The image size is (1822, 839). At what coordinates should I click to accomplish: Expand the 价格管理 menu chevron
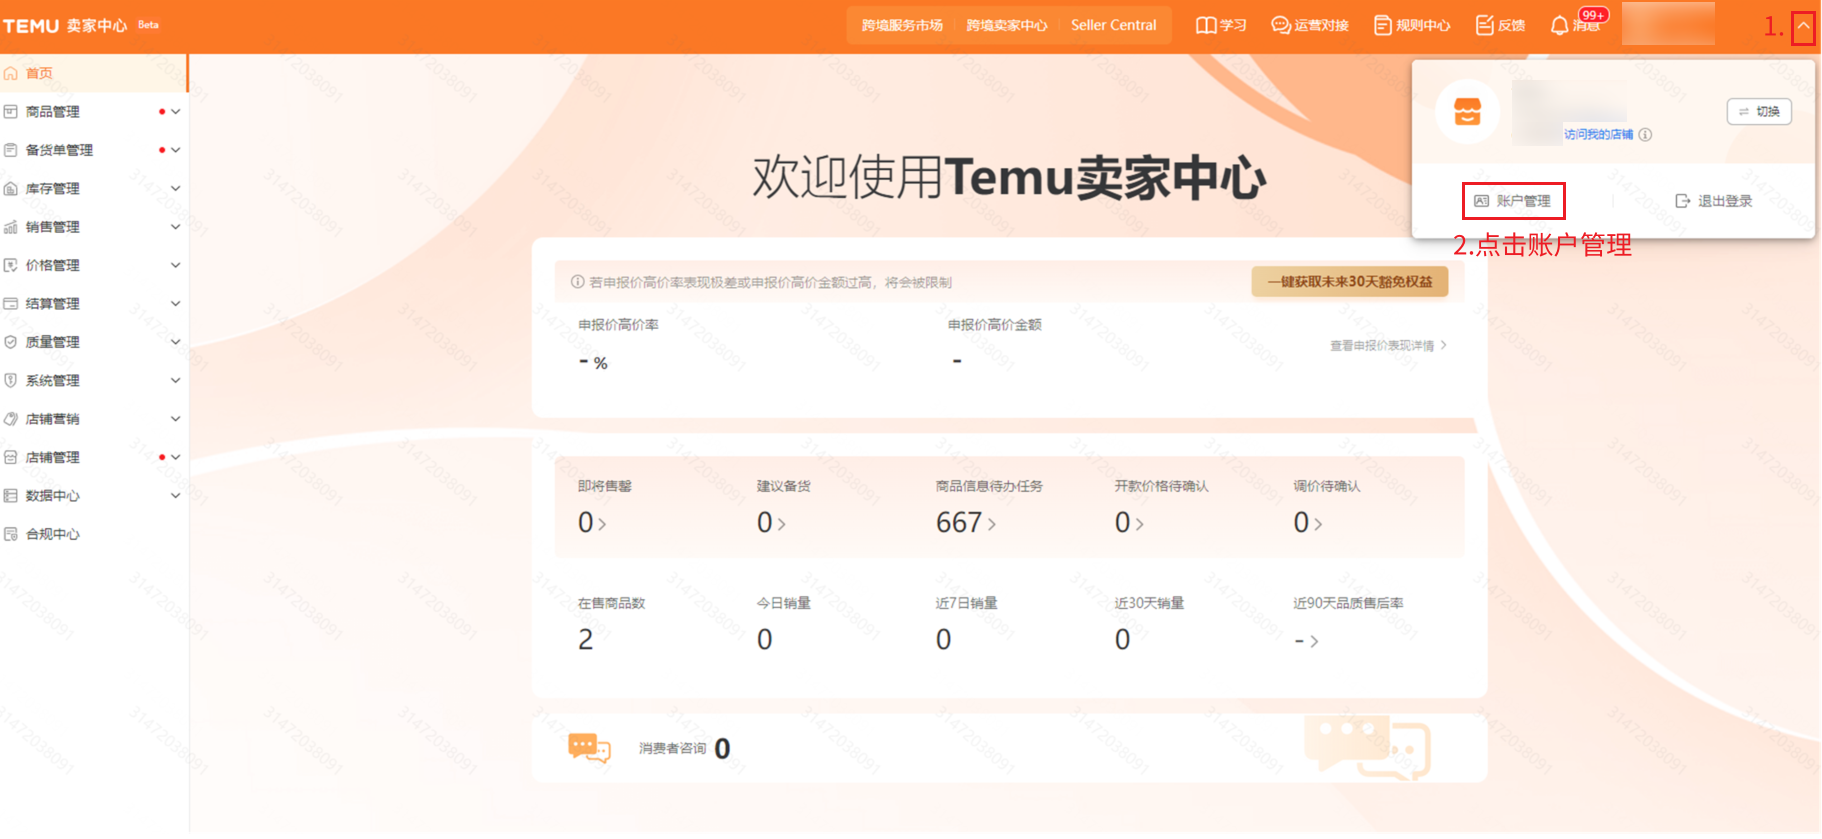(176, 265)
